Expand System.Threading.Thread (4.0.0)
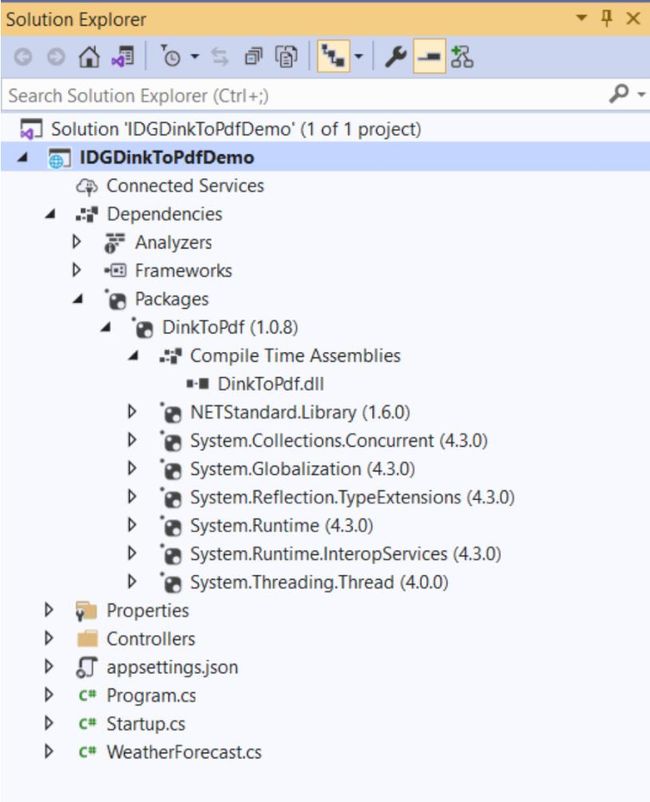650x802 pixels. [x=132, y=582]
